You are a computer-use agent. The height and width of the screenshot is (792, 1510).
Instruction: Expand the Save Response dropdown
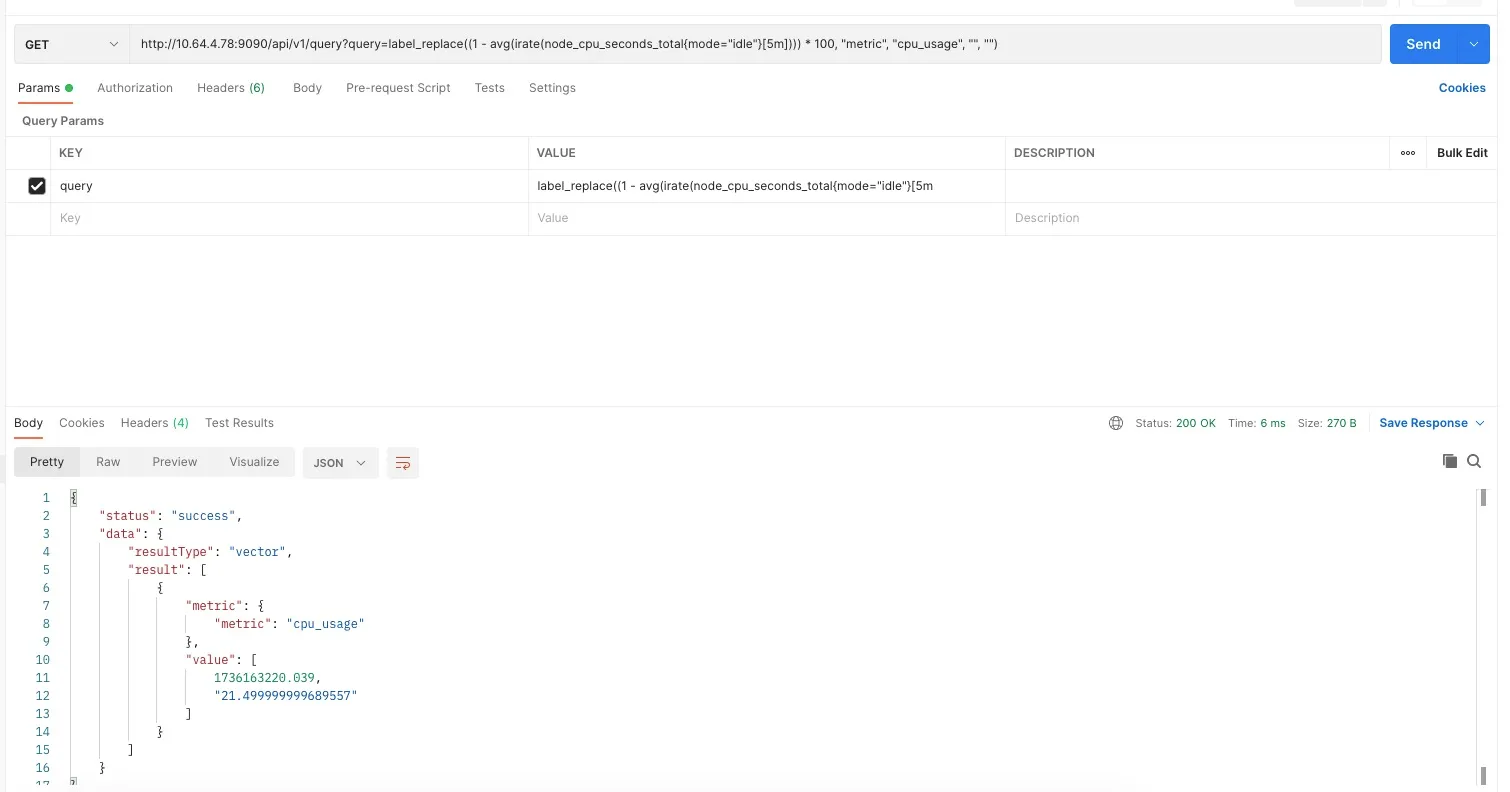[1431, 423]
